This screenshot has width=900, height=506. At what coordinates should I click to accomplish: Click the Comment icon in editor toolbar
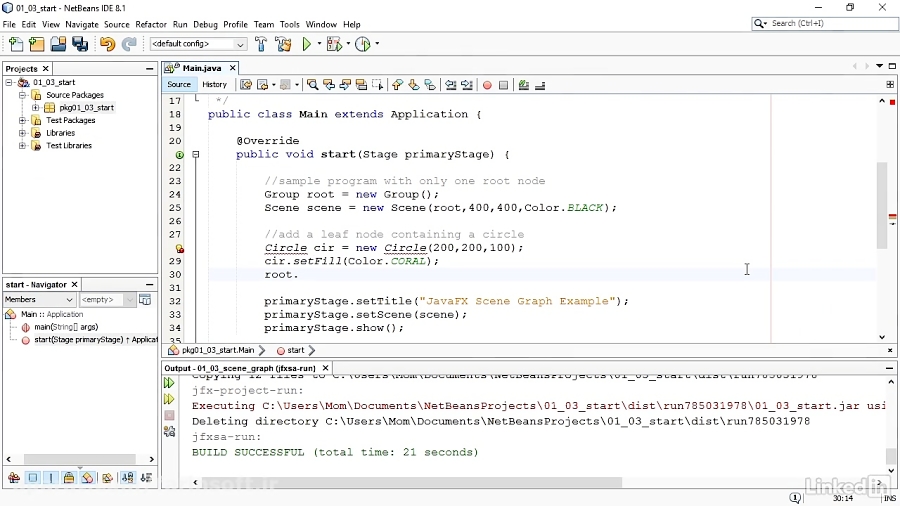pos(523,85)
